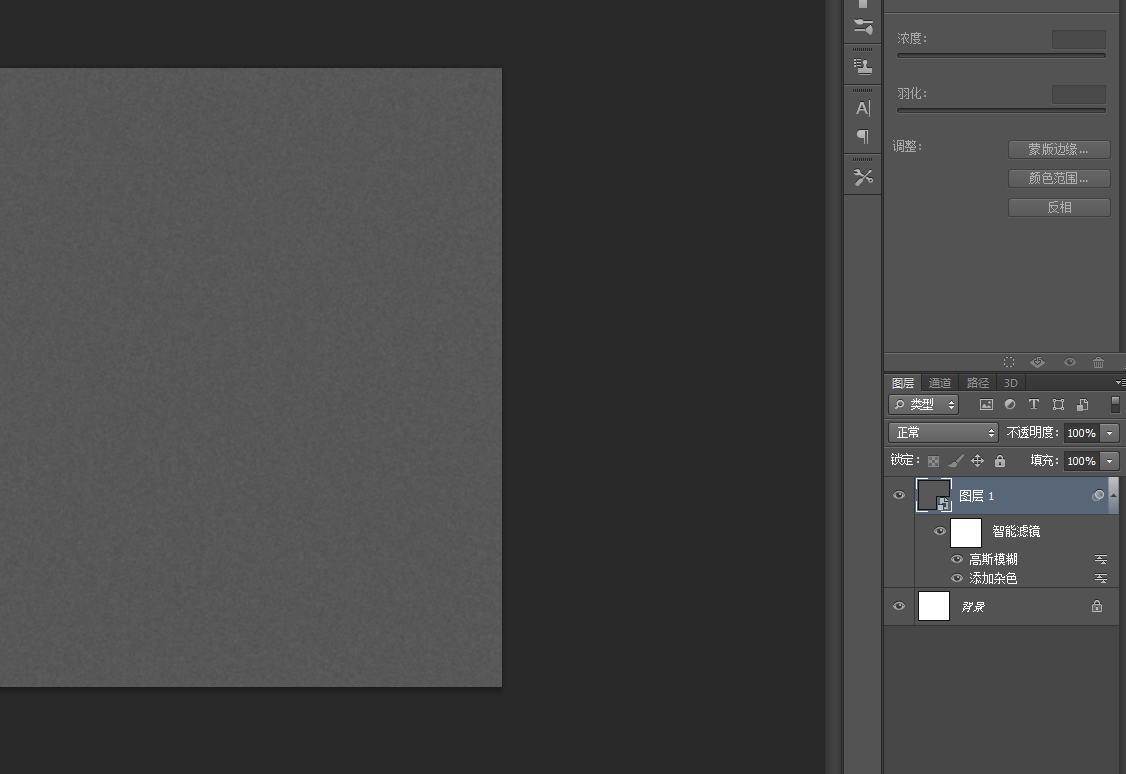
Task: Click smart filter indicator on 图层 1
Action: click(1098, 495)
